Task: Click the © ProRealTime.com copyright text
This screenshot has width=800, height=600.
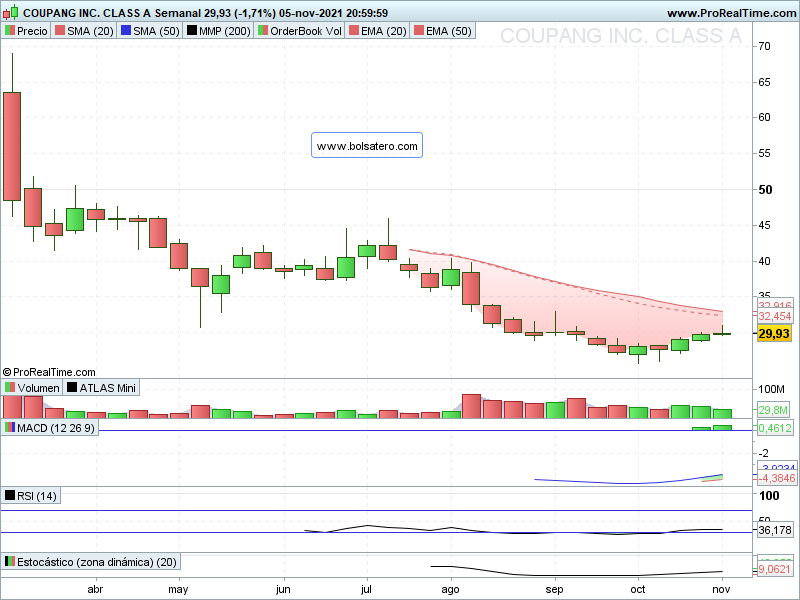Action: [x=49, y=372]
